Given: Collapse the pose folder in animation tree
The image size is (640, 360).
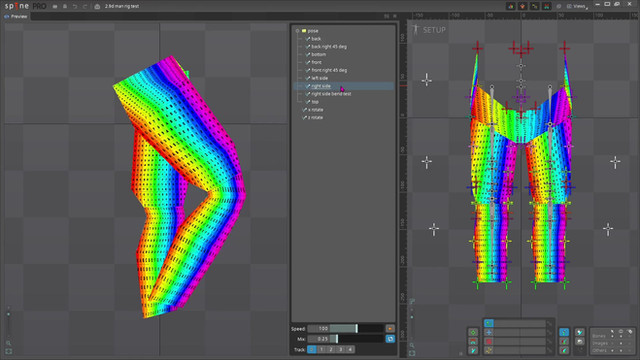Looking at the screenshot, I should tap(298, 31).
